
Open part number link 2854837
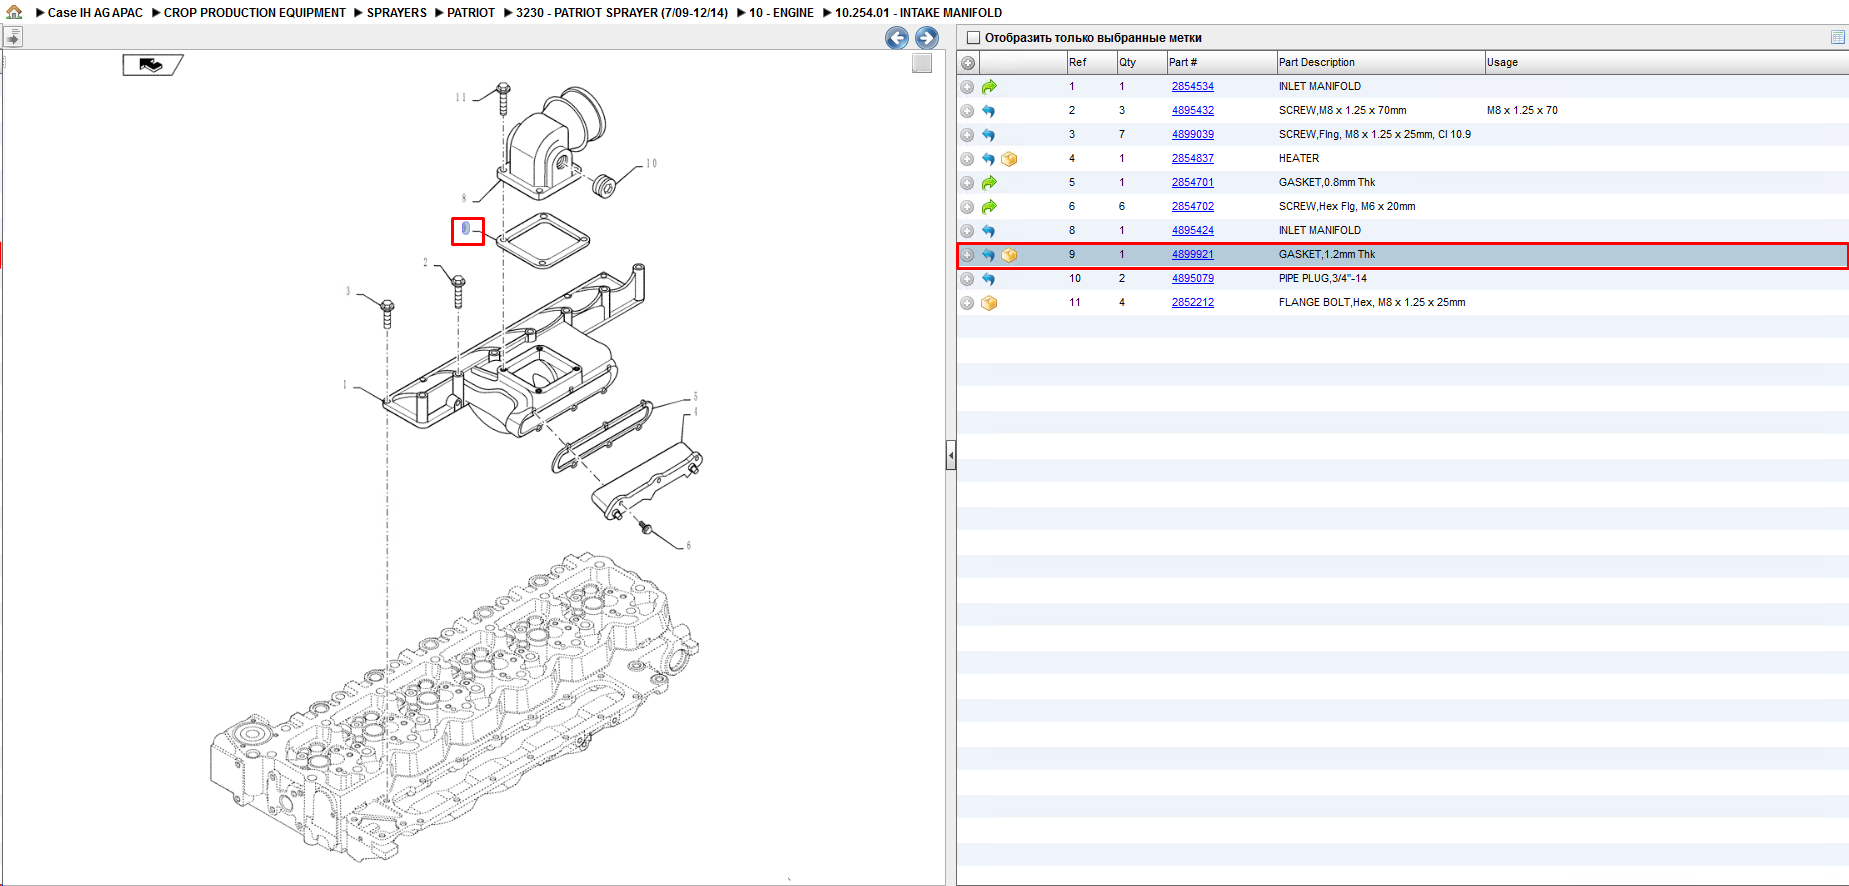coord(1193,159)
